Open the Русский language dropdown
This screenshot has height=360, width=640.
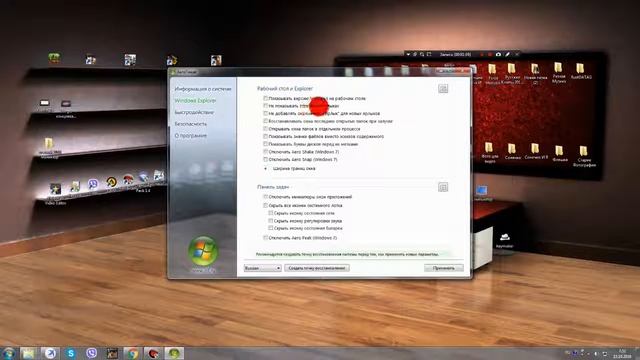[262, 268]
